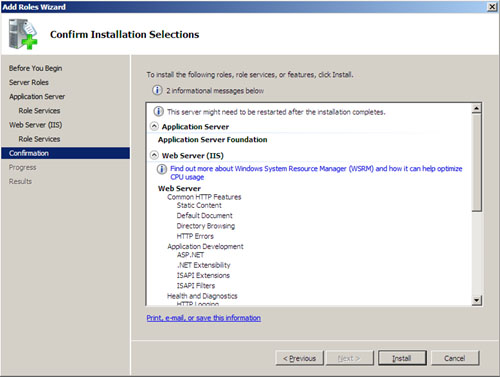This screenshot has height=377, width=500.
Task: Click the greyed-out Next button
Action: tap(349, 358)
